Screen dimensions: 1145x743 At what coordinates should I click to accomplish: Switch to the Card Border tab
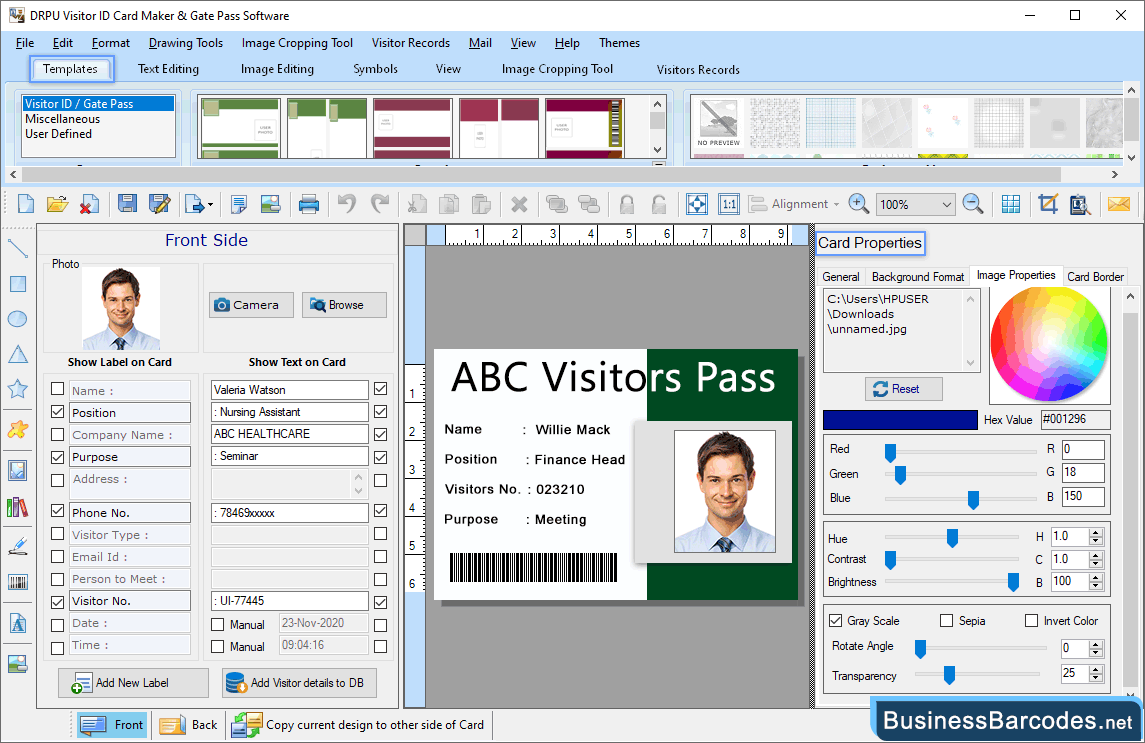1095,277
